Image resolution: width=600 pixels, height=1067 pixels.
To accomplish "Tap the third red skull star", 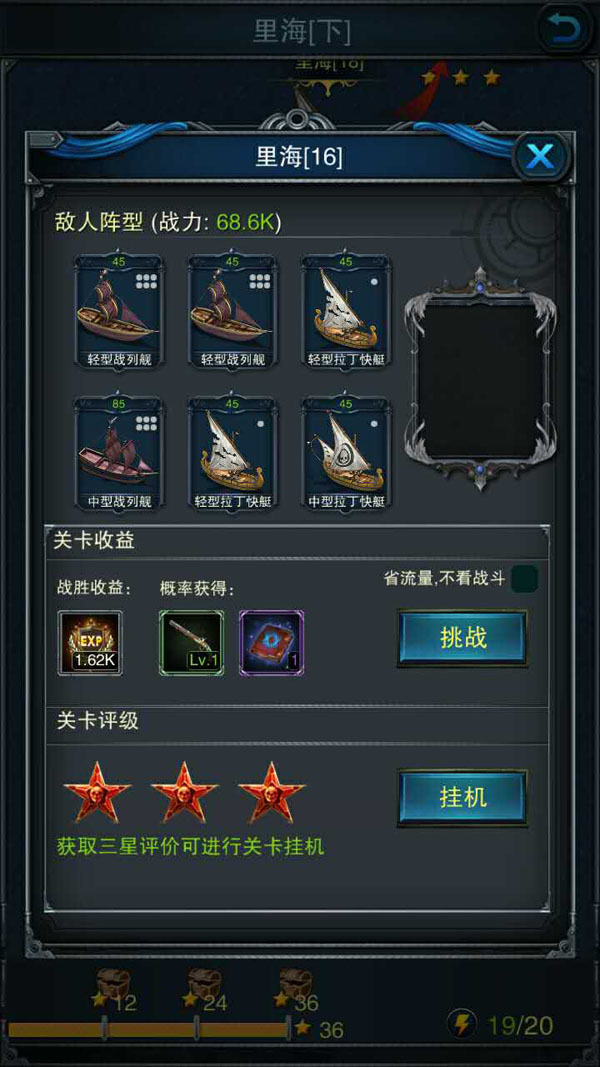I will (272, 793).
